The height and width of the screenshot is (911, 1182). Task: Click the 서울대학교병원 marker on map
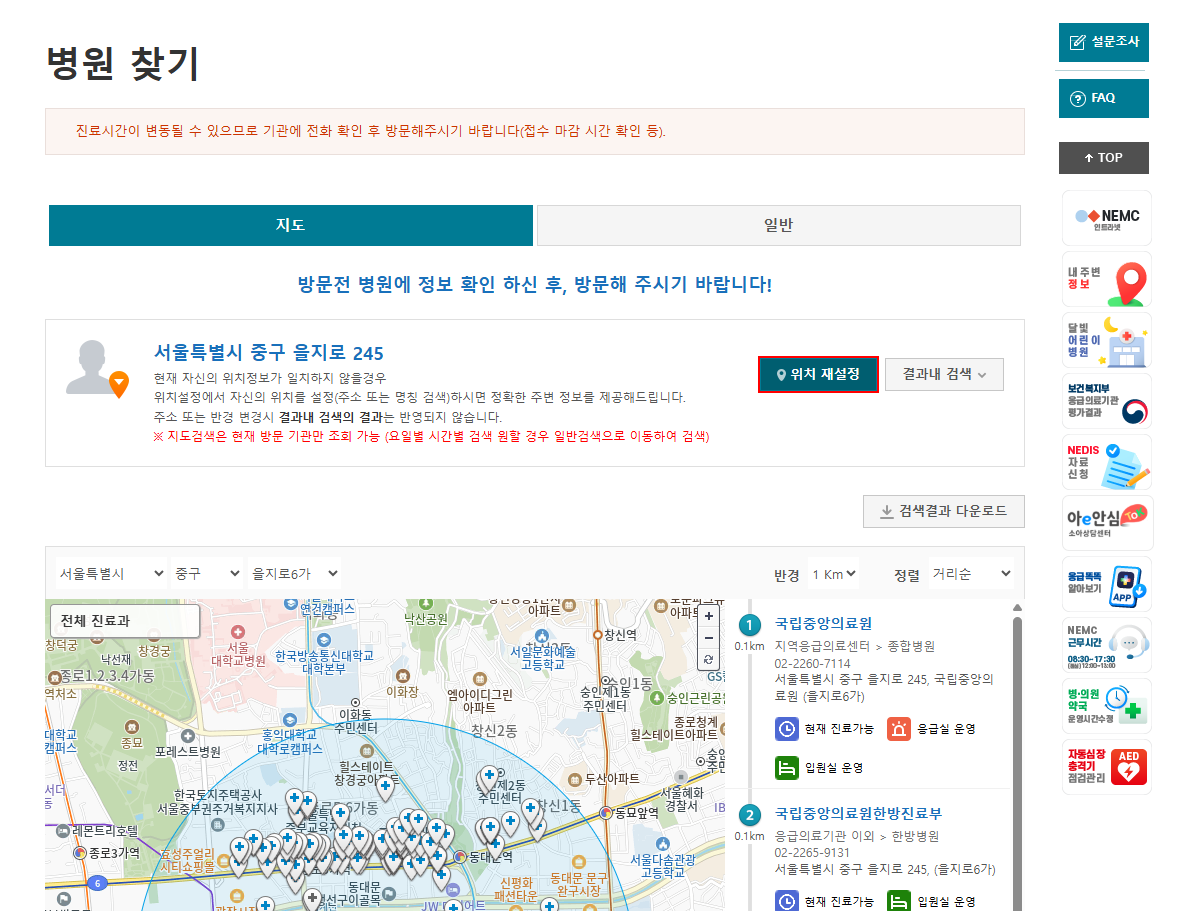click(238, 632)
